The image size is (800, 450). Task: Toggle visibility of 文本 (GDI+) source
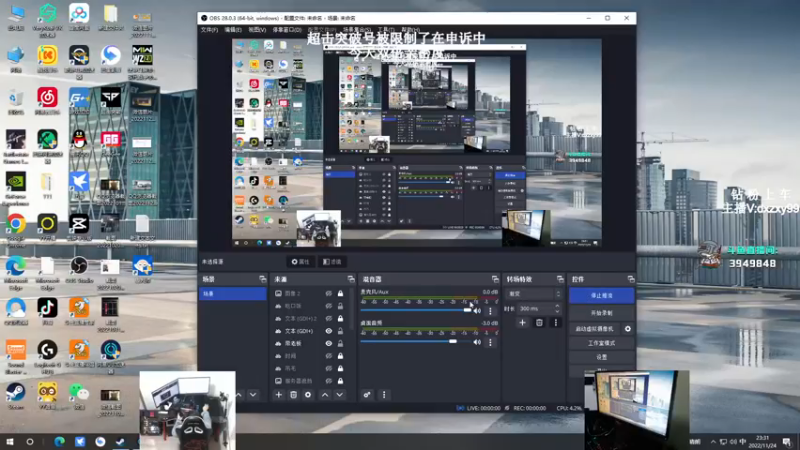[x=329, y=331]
